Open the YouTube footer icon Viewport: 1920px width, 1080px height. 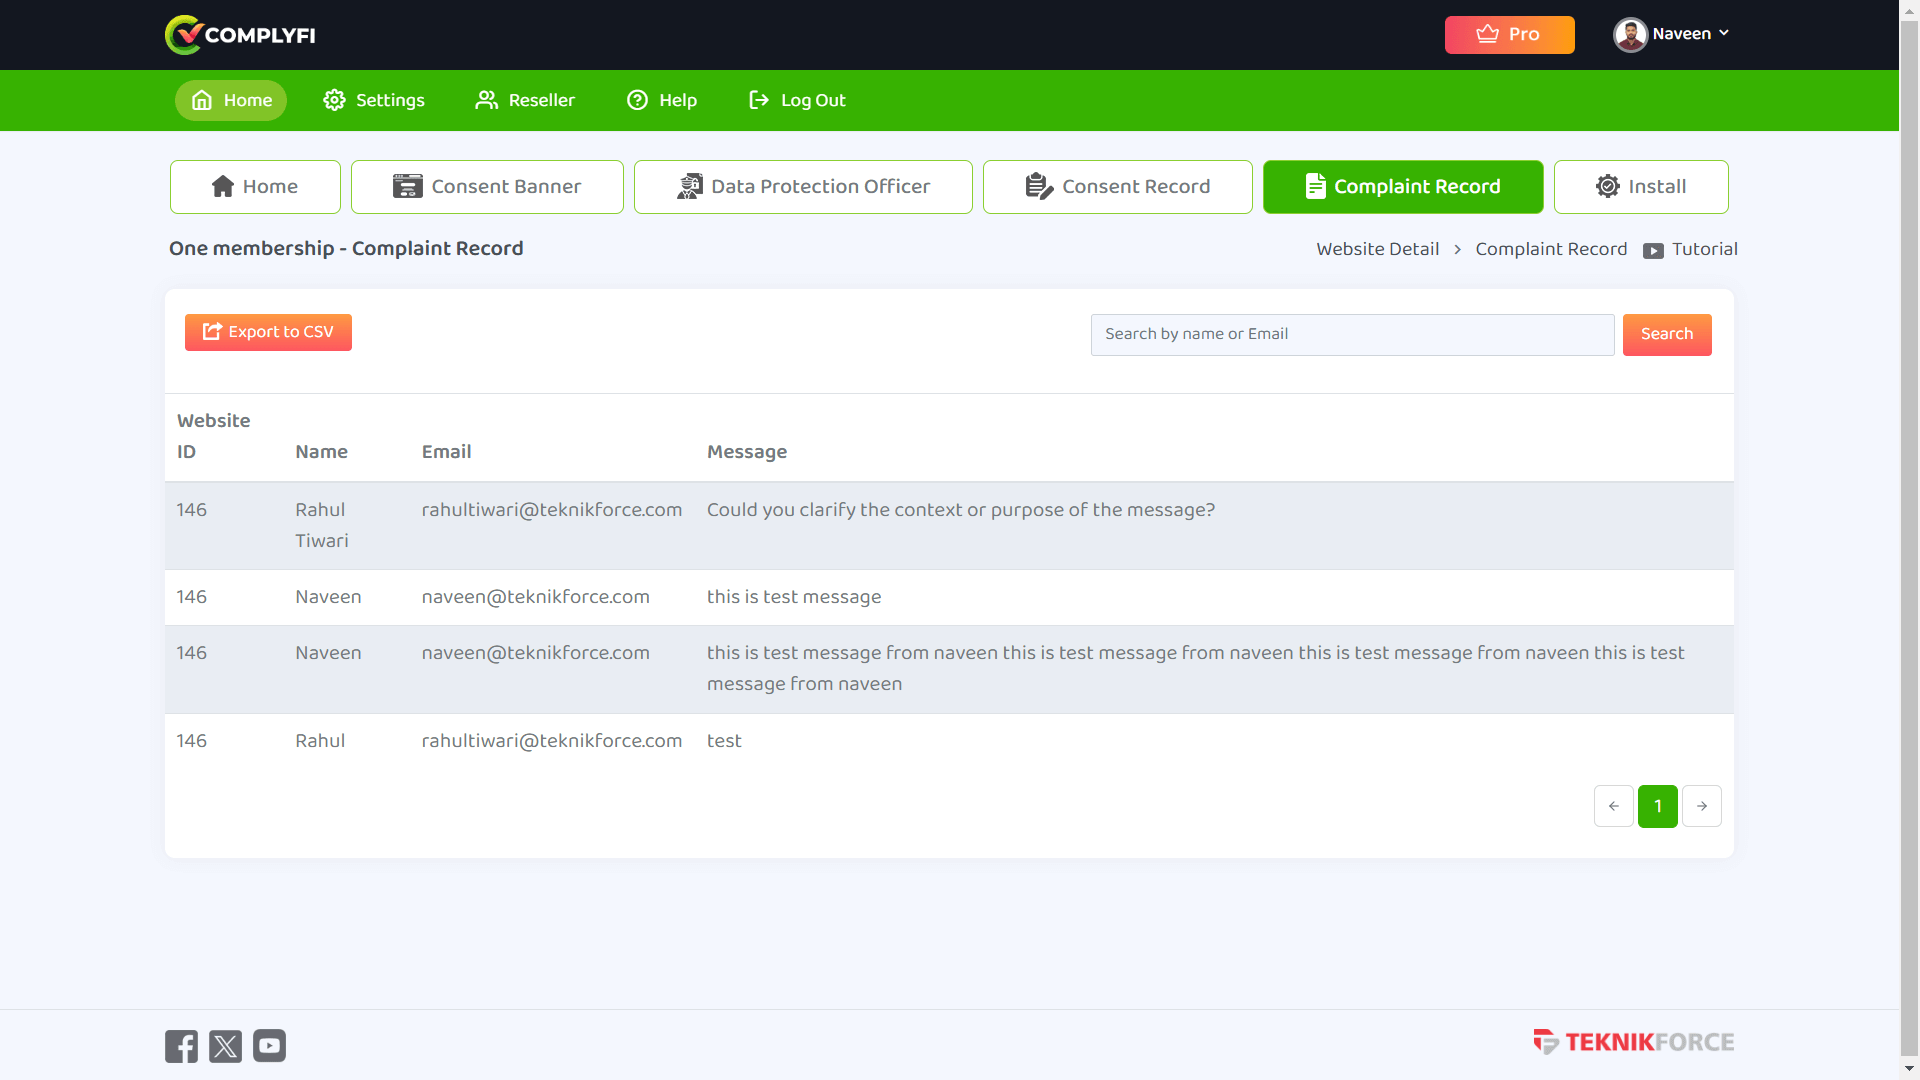269,1046
